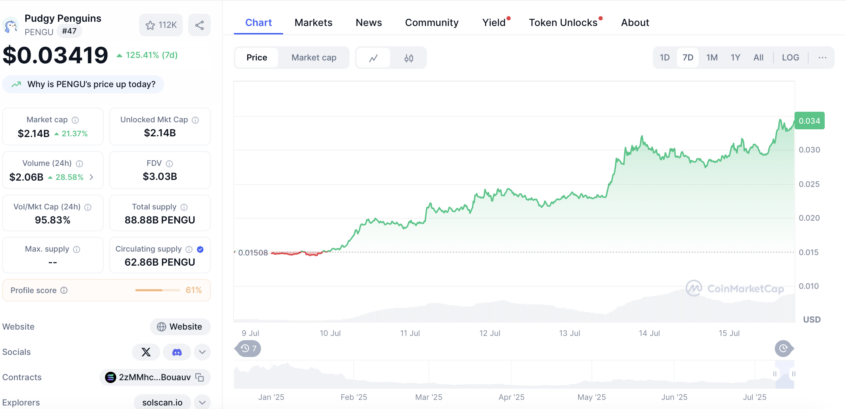Click the #47 rank badge

coord(69,31)
